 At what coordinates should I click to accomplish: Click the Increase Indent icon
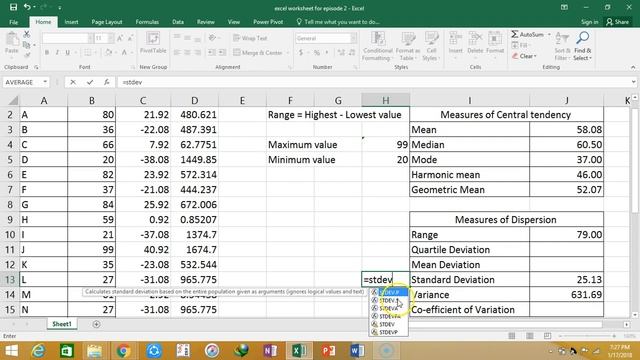pyautogui.click(x=222, y=52)
